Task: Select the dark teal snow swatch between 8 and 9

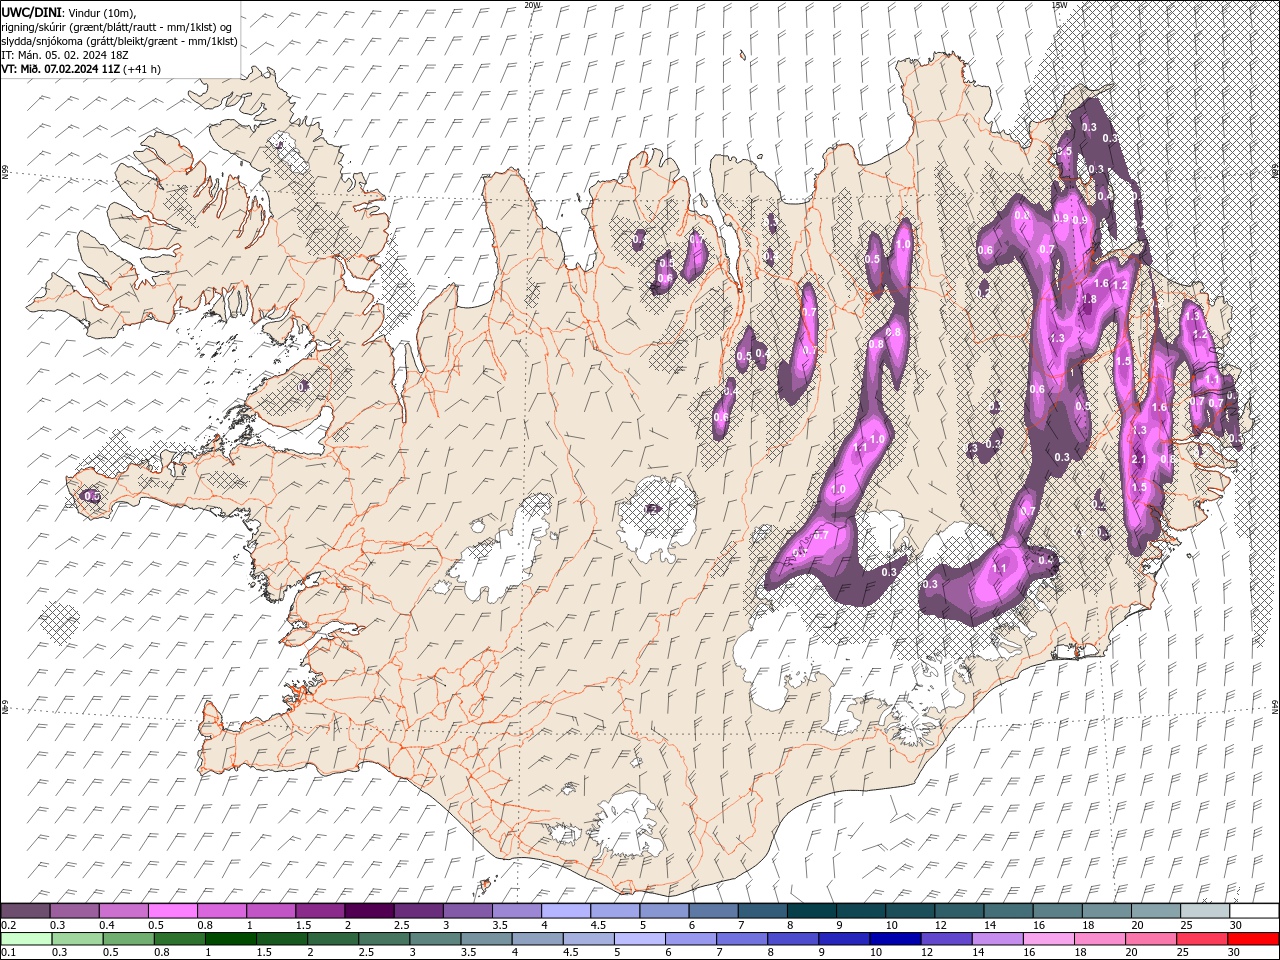Action: pos(811,911)
